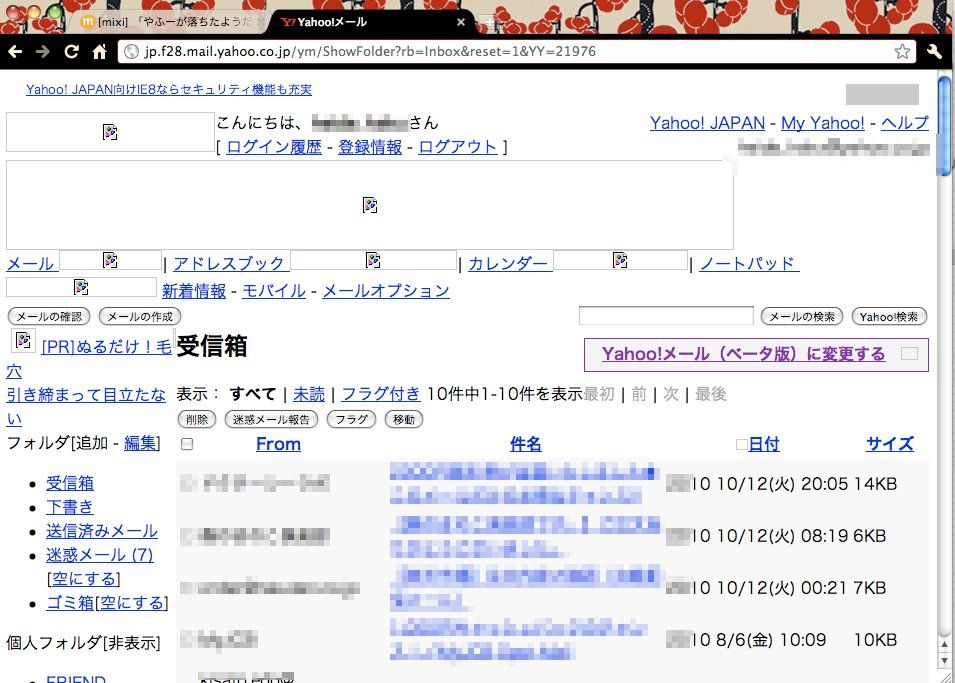The height and width of the screenshot is (683, 955).
Task: Click the URL address bar
Action: point(518,52)
